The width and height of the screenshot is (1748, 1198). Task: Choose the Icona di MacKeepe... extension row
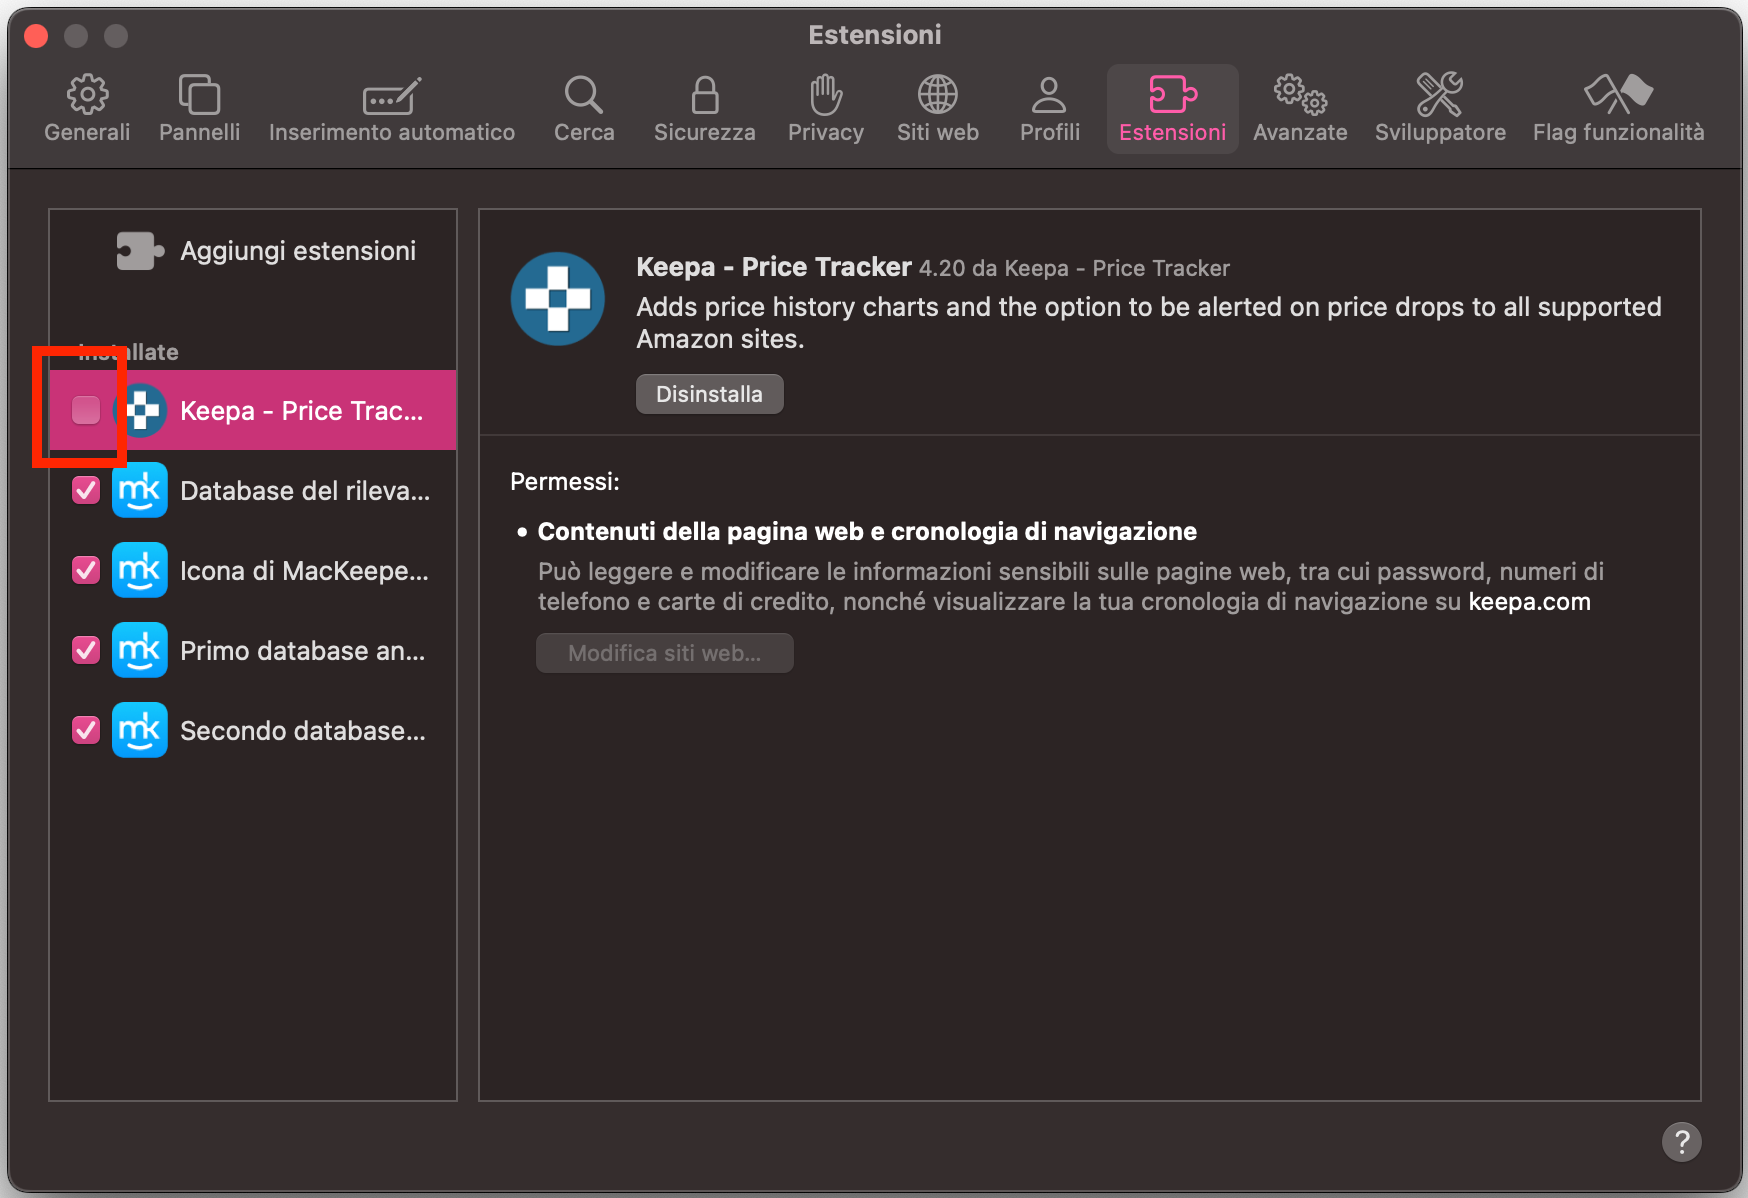click(x=253, y=570)
